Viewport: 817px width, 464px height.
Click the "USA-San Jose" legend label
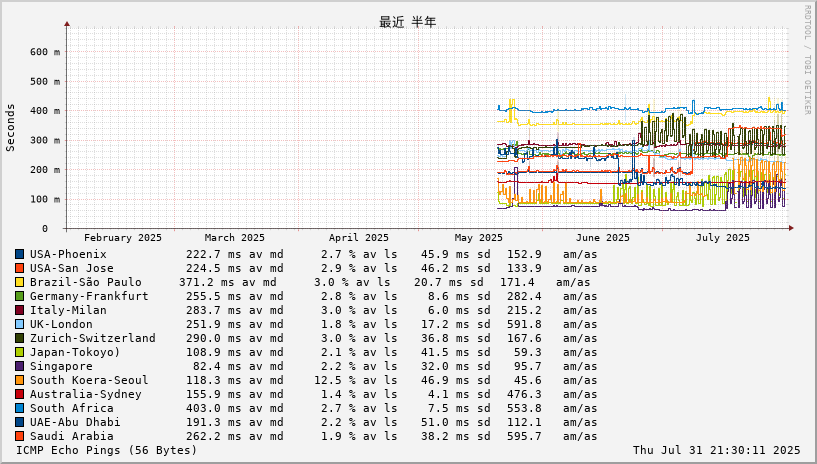tap(71, 268)
